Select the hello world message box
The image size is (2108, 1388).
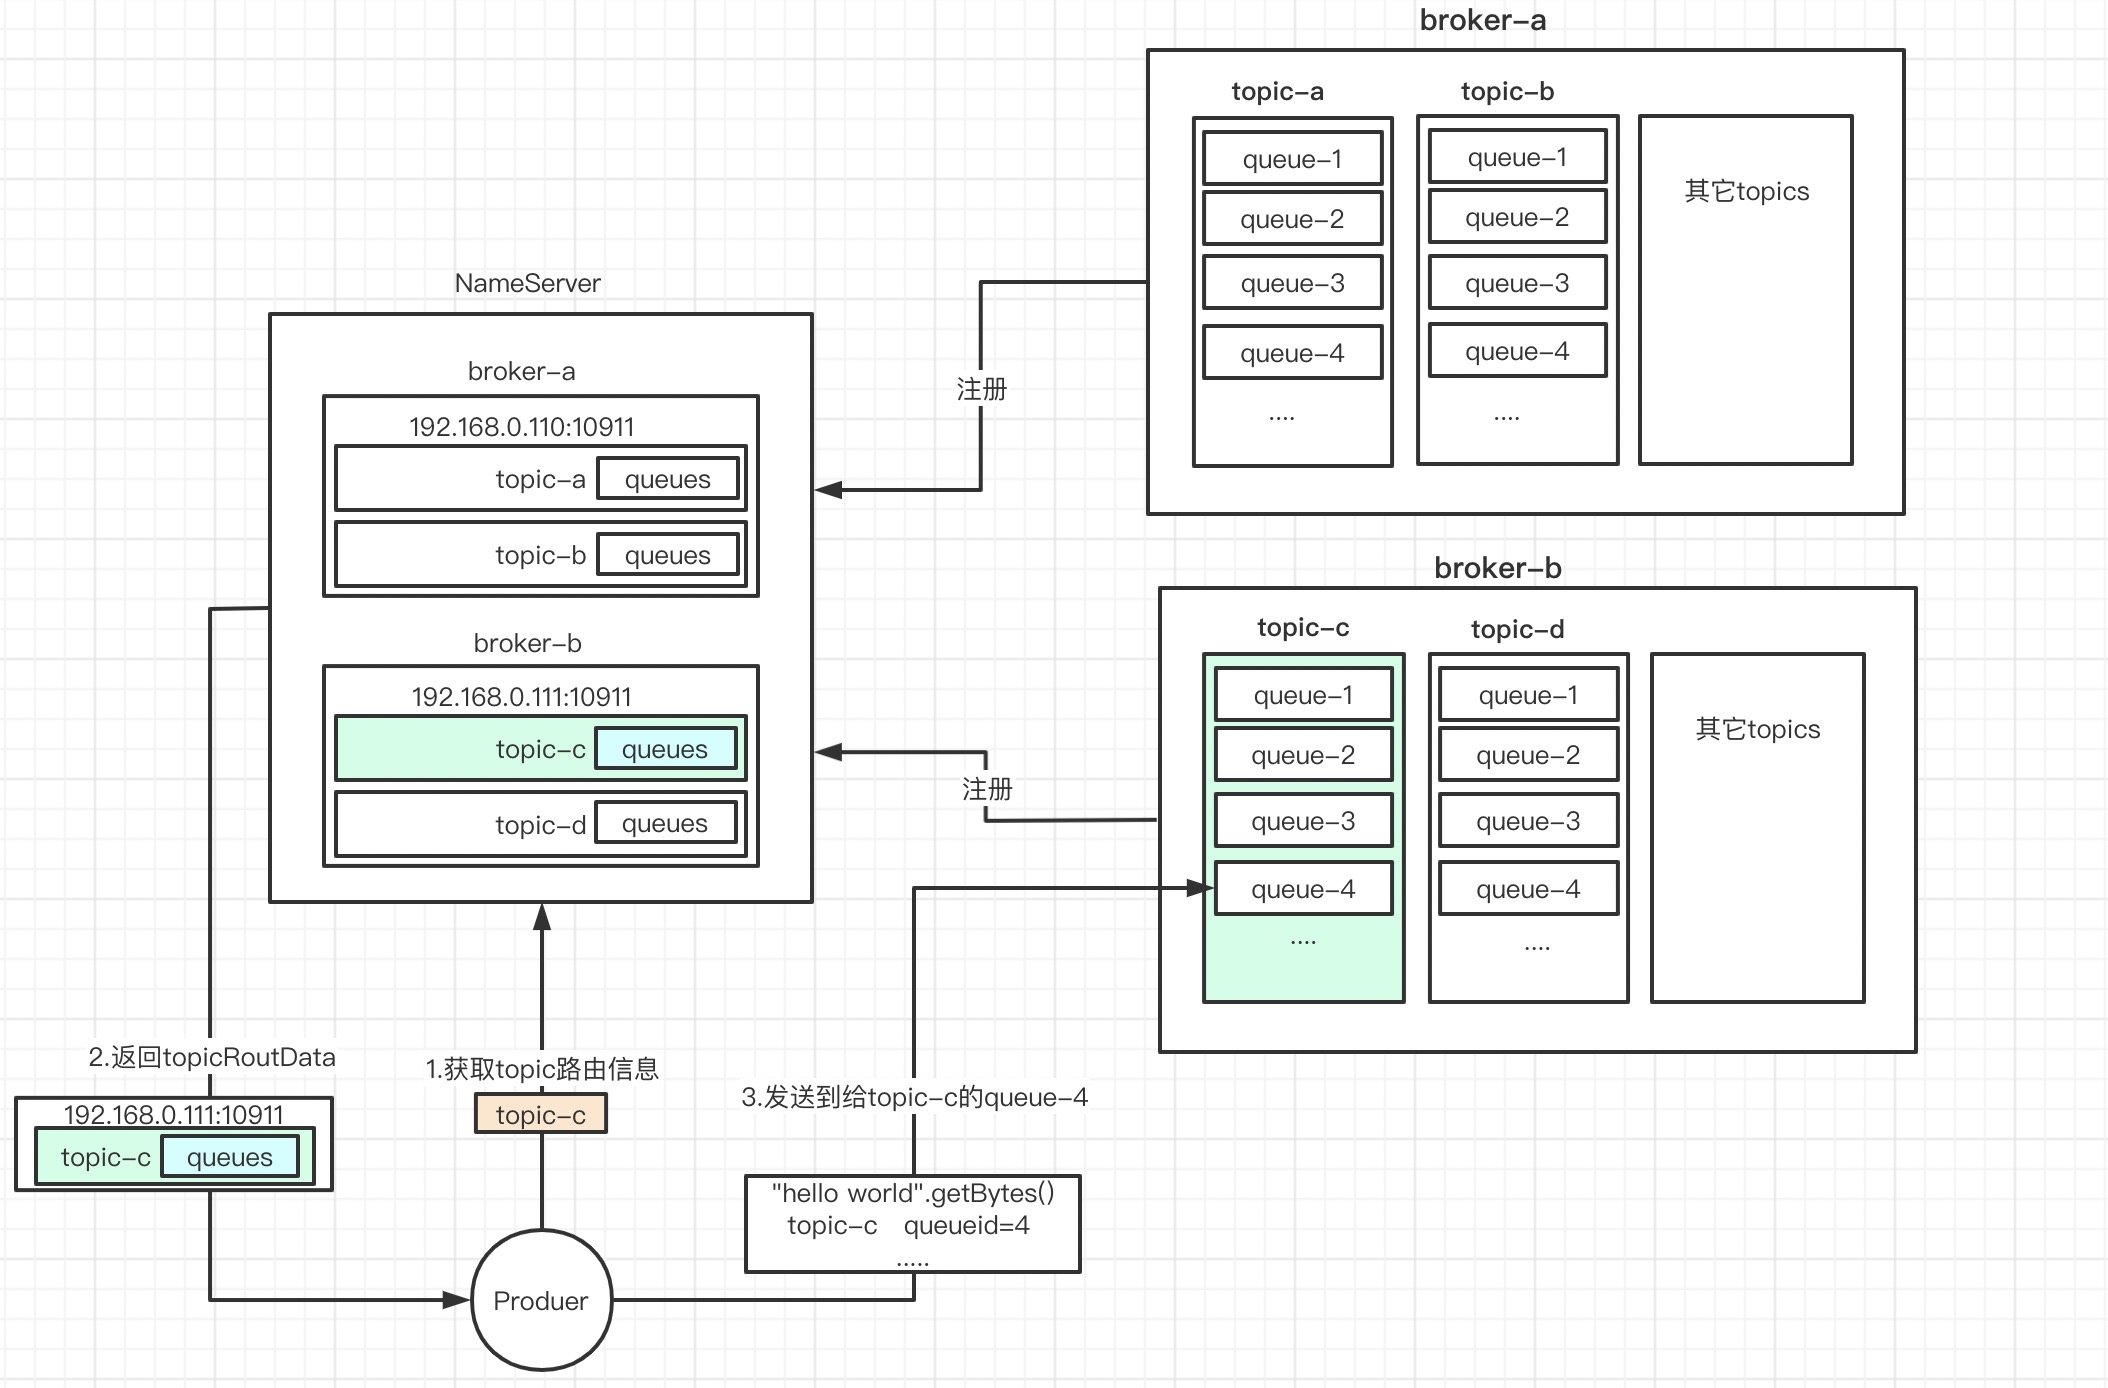[913, 1224]
